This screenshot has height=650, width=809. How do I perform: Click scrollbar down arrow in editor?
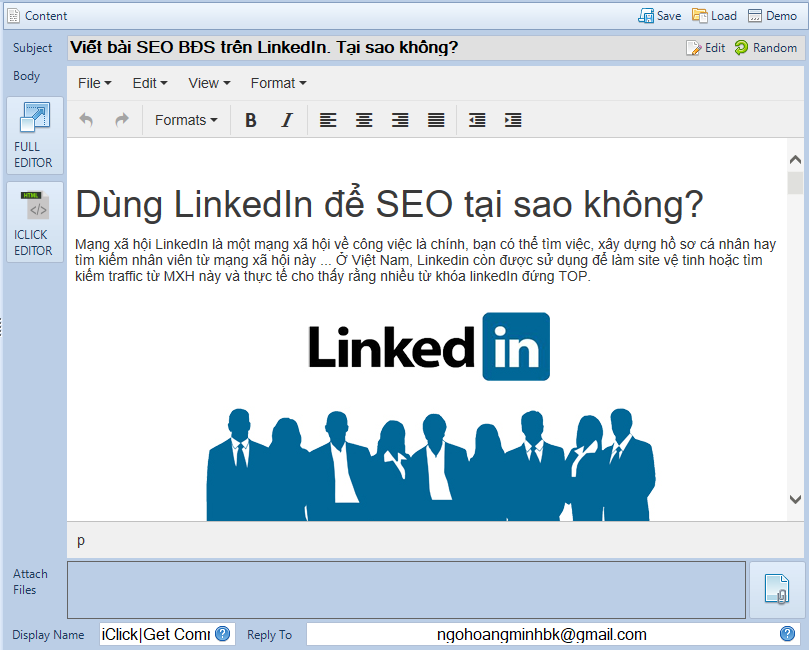pyautogui.click(x=795, y=499)
